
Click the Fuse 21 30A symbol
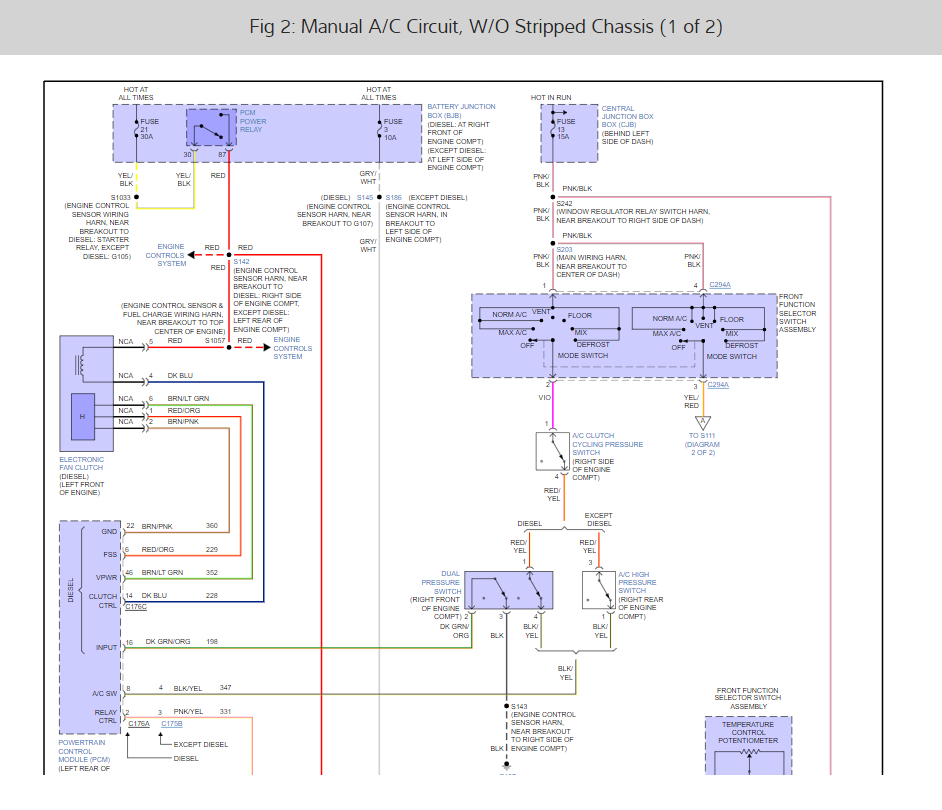(137, 129)
